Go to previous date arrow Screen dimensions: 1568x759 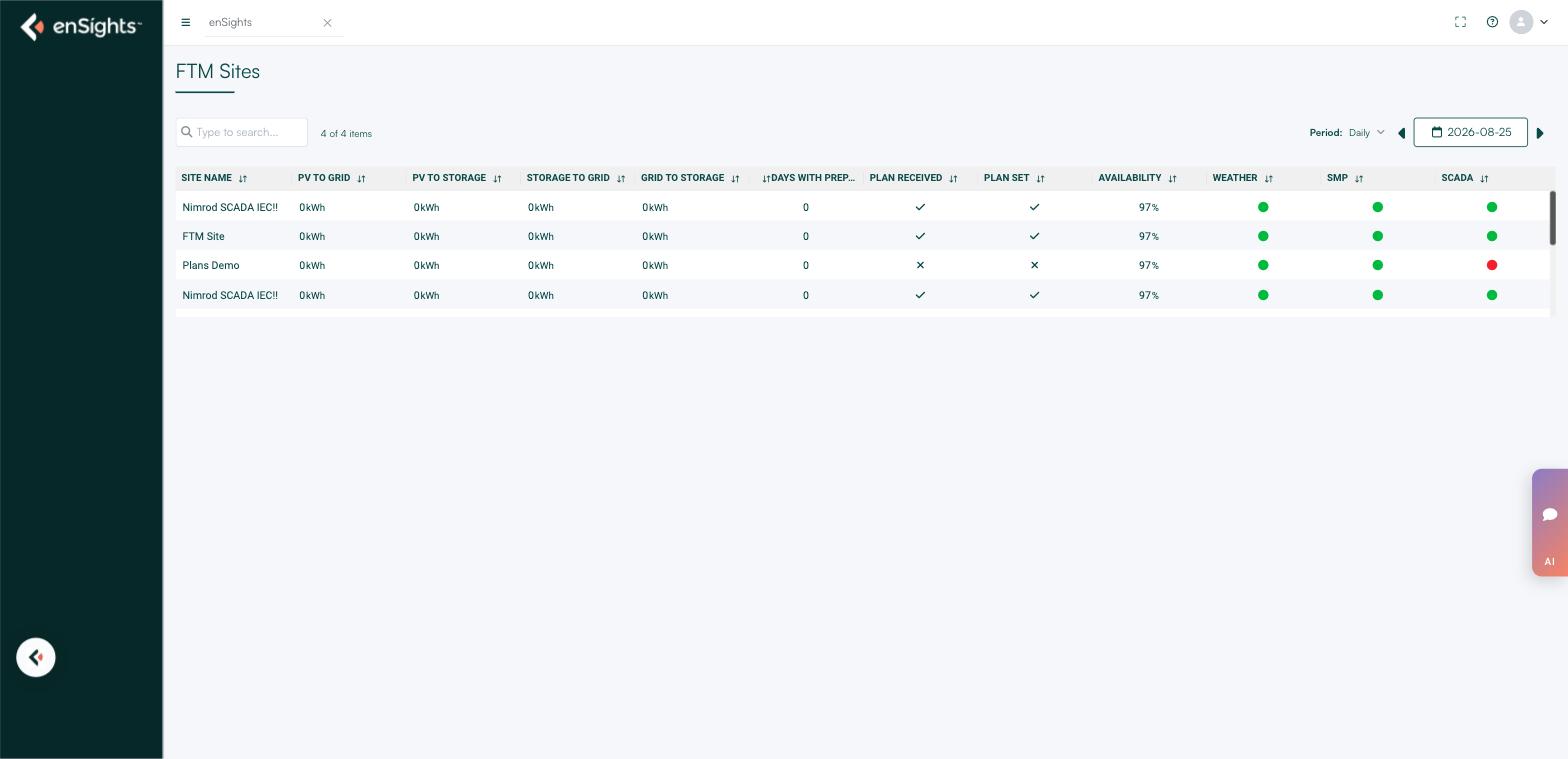point(1401,133)
